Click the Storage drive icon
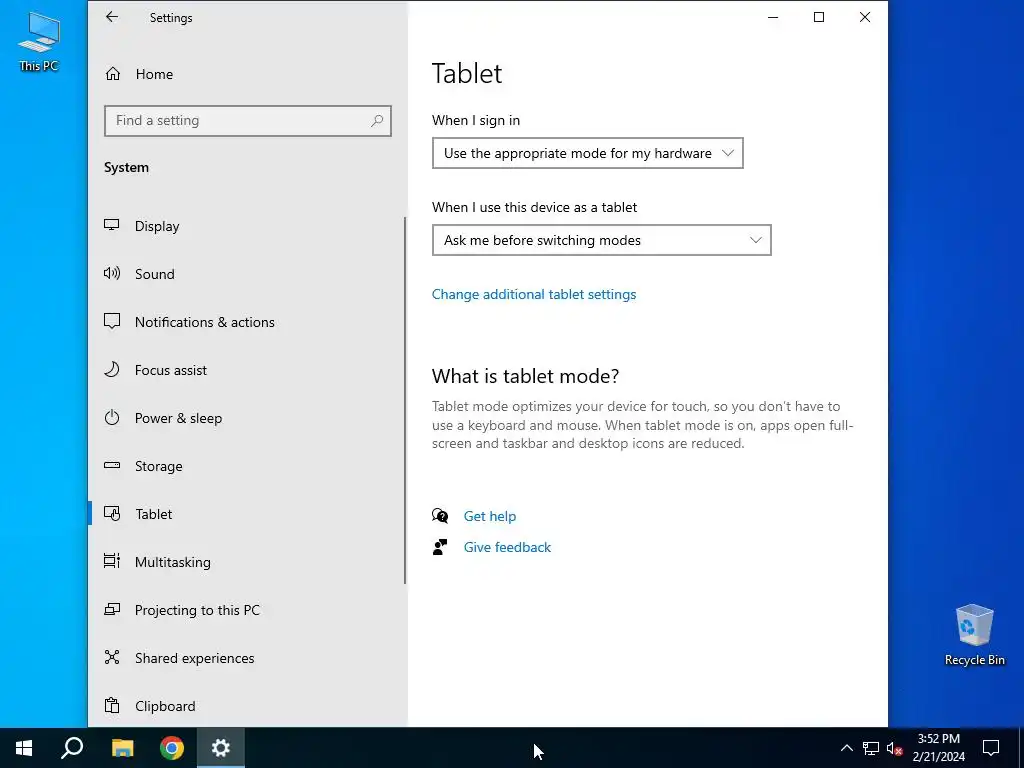 point(112,466)
